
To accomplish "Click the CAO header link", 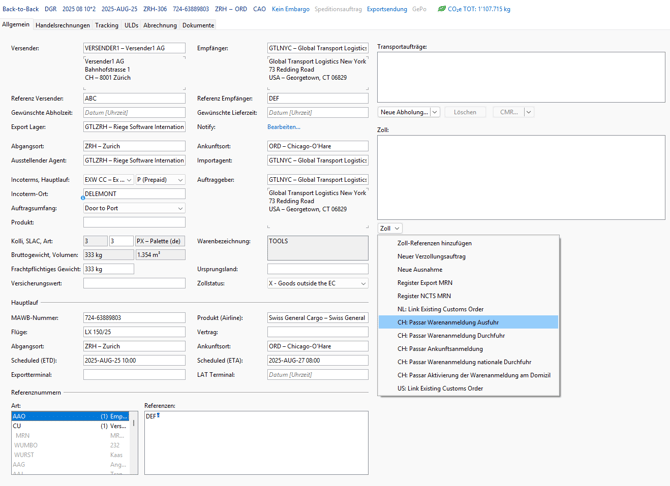I will click(259, 9).
